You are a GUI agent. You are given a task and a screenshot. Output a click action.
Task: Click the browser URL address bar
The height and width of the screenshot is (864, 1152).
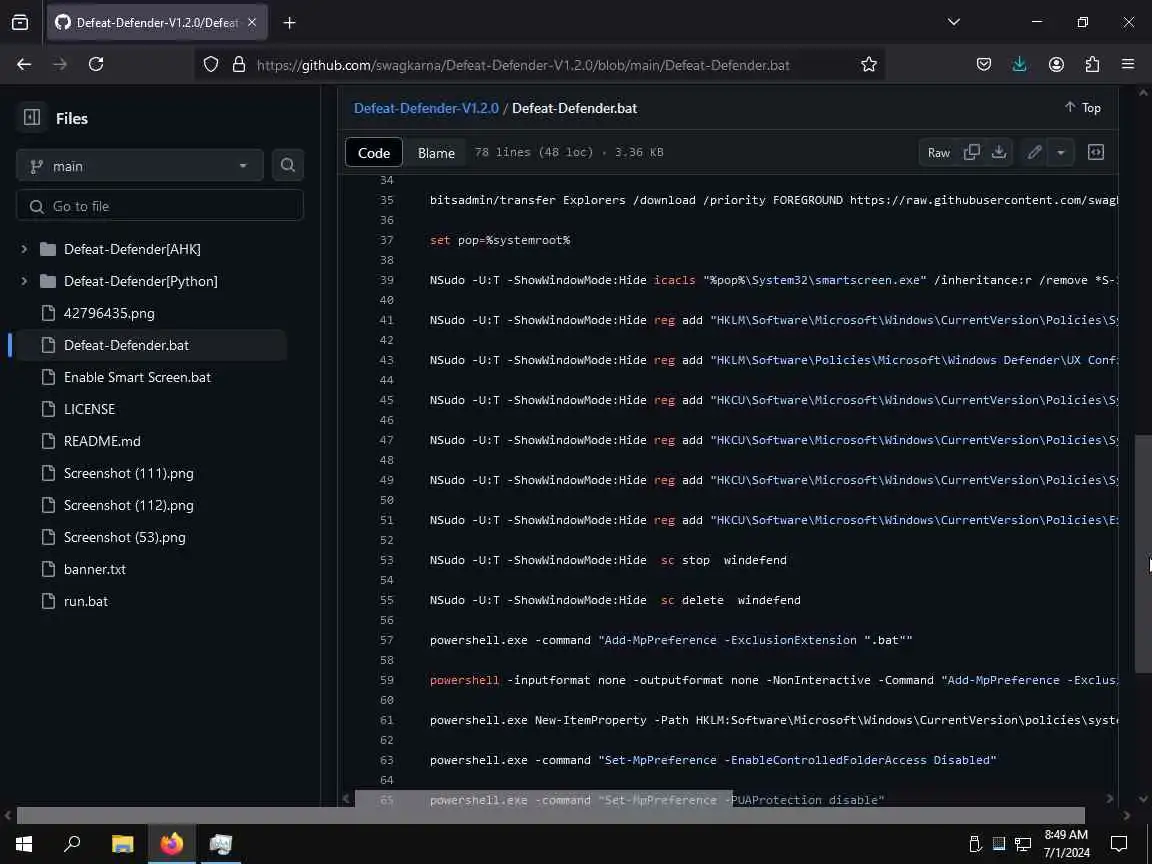[x=522, y=65]
